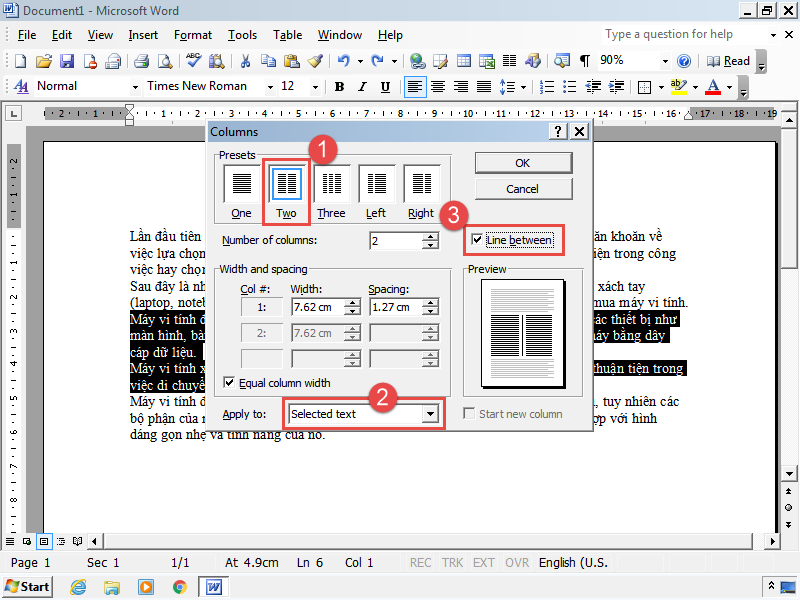Viewport: 800px width, 600px height.
Task: Click the bulleted list icon
Action: pos(569,87)
